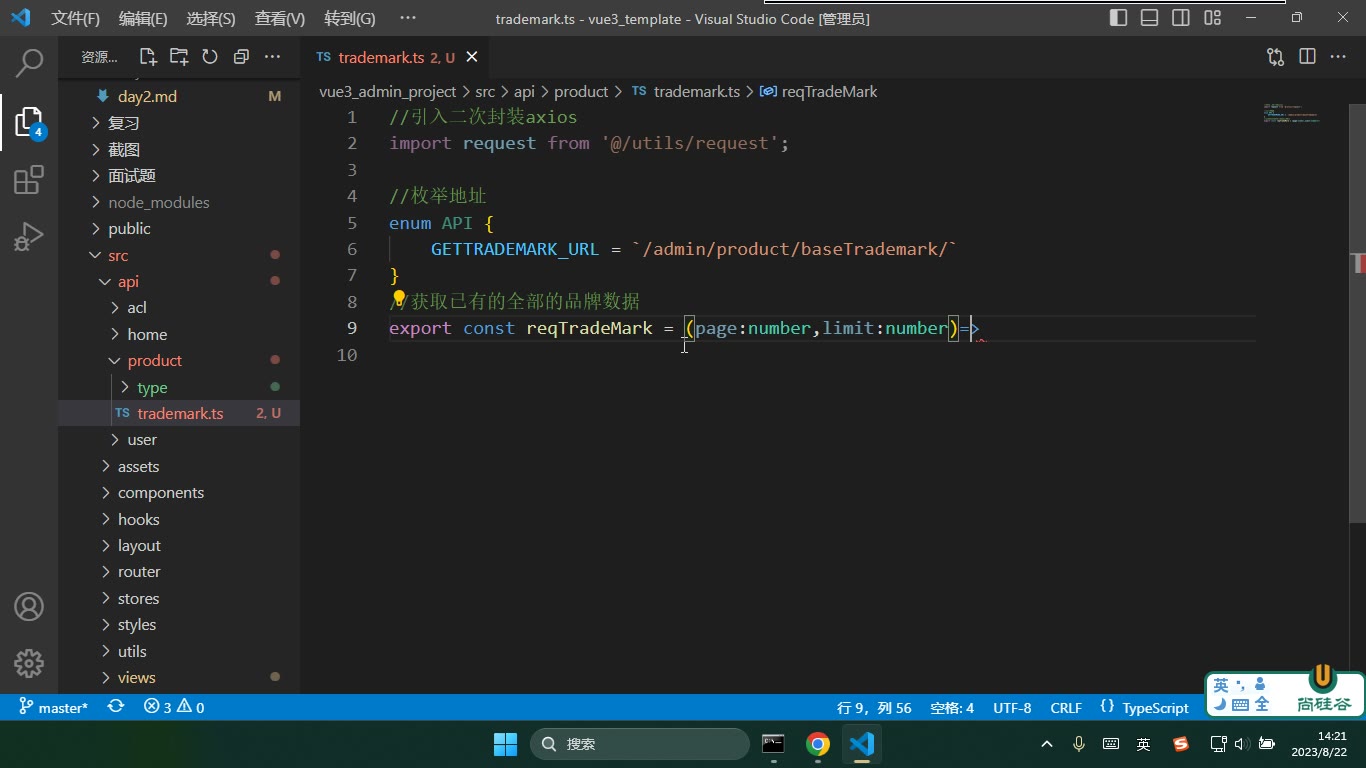
Task: Toggle the primary side bar layout button
Action: point(1119,18)
